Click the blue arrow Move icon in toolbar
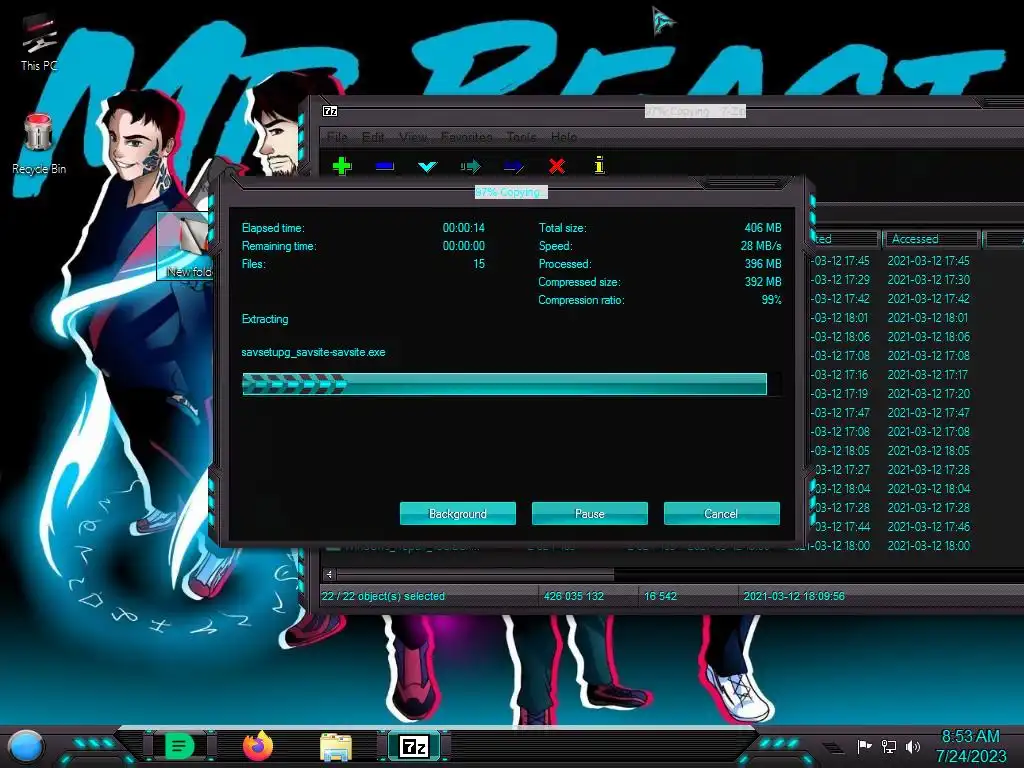Screen dimensions: 1024x768 tap(514, 167)
